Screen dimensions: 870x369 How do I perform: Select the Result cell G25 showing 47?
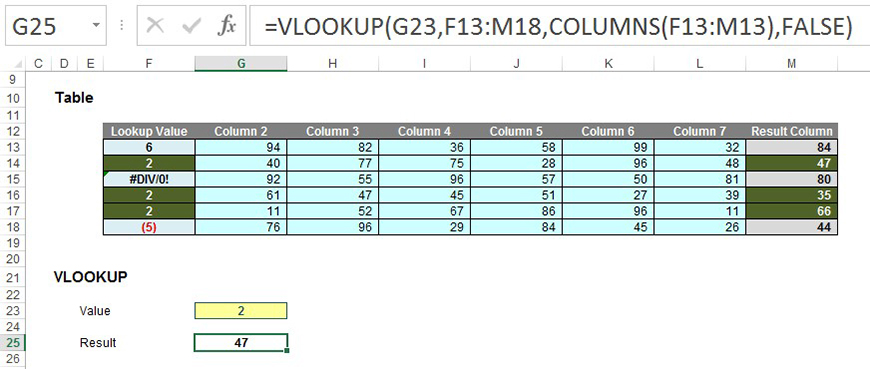point(241,342)
